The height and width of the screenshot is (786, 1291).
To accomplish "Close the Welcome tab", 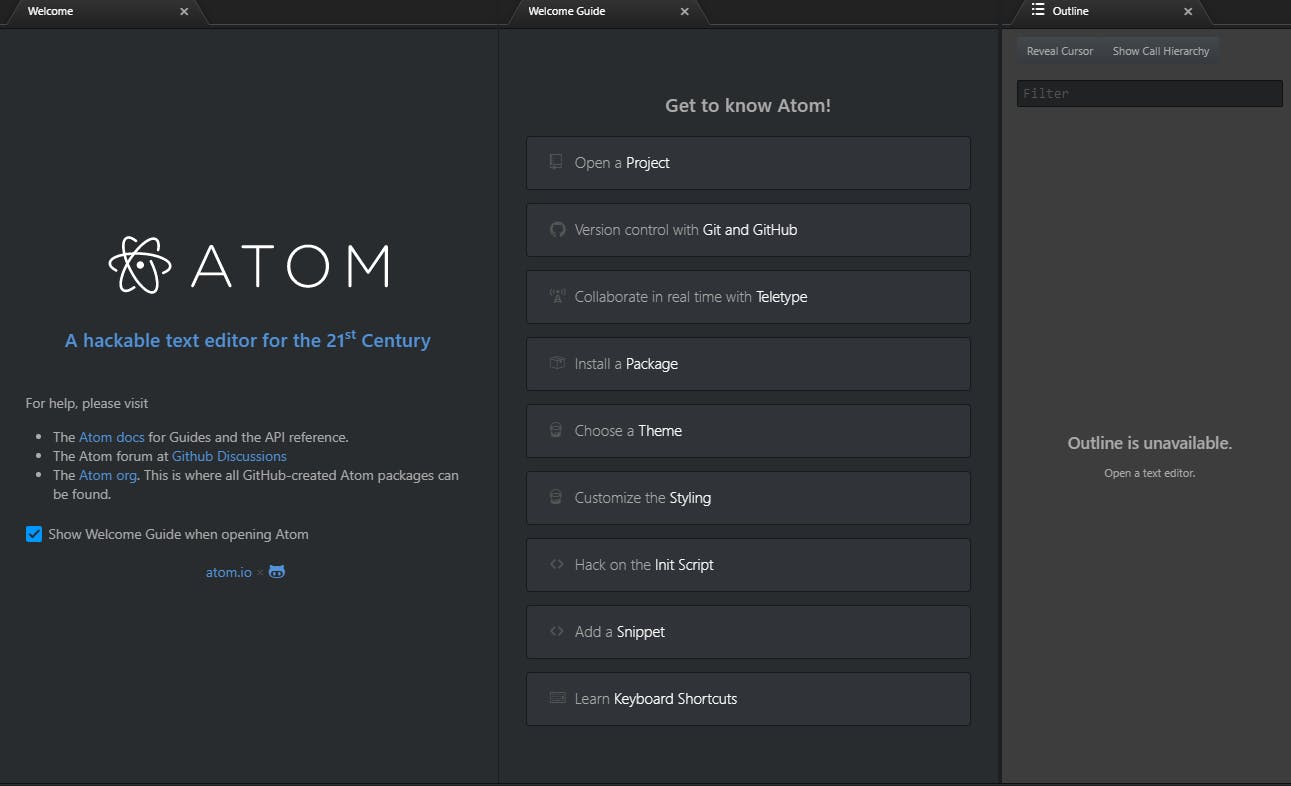I will [184, 12].
